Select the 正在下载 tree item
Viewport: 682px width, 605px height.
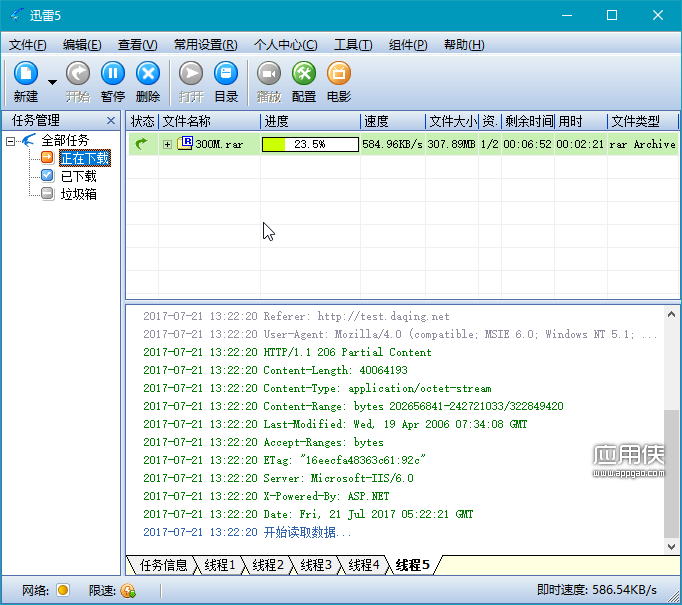coord(85,158)
